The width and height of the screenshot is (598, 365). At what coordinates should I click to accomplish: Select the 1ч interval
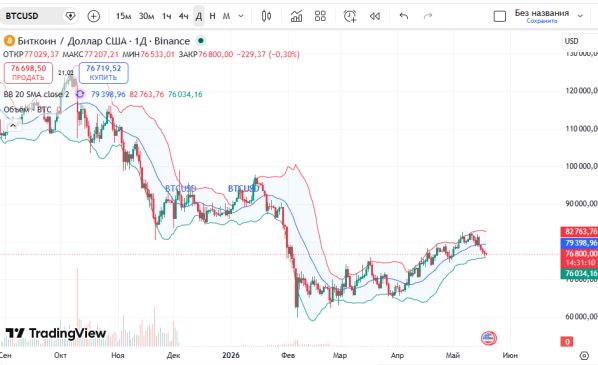[166, 16]
